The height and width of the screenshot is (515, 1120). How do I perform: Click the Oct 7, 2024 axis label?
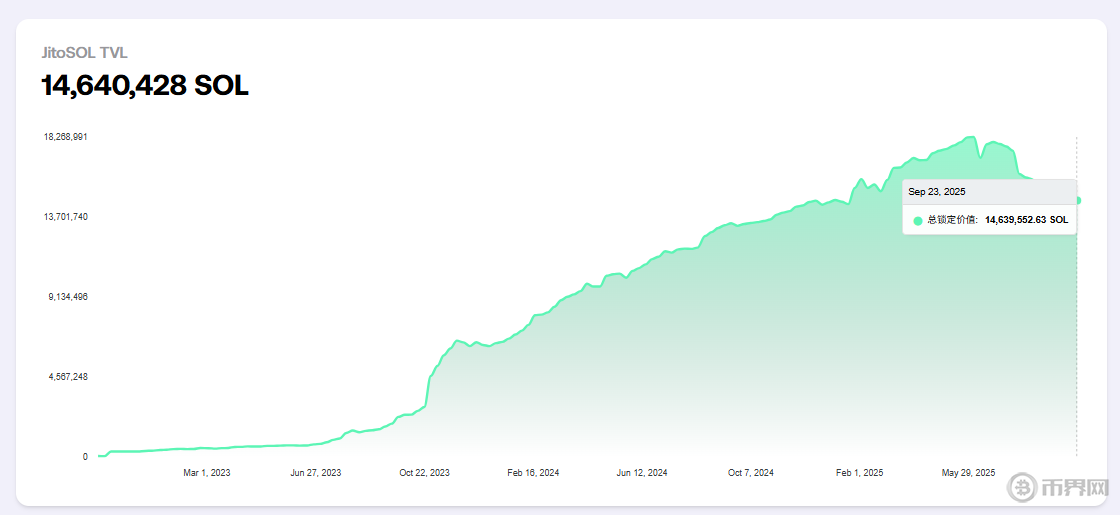tap(751, 473)
